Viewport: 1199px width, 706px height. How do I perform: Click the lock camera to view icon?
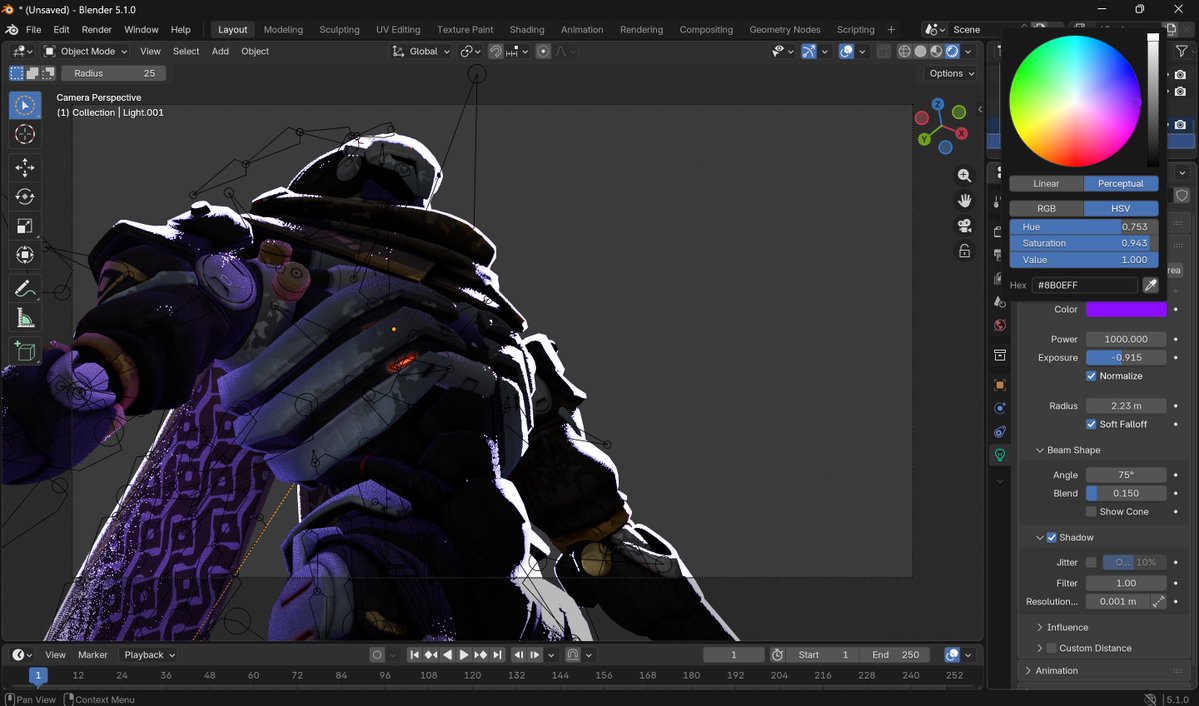coord(964,251)
